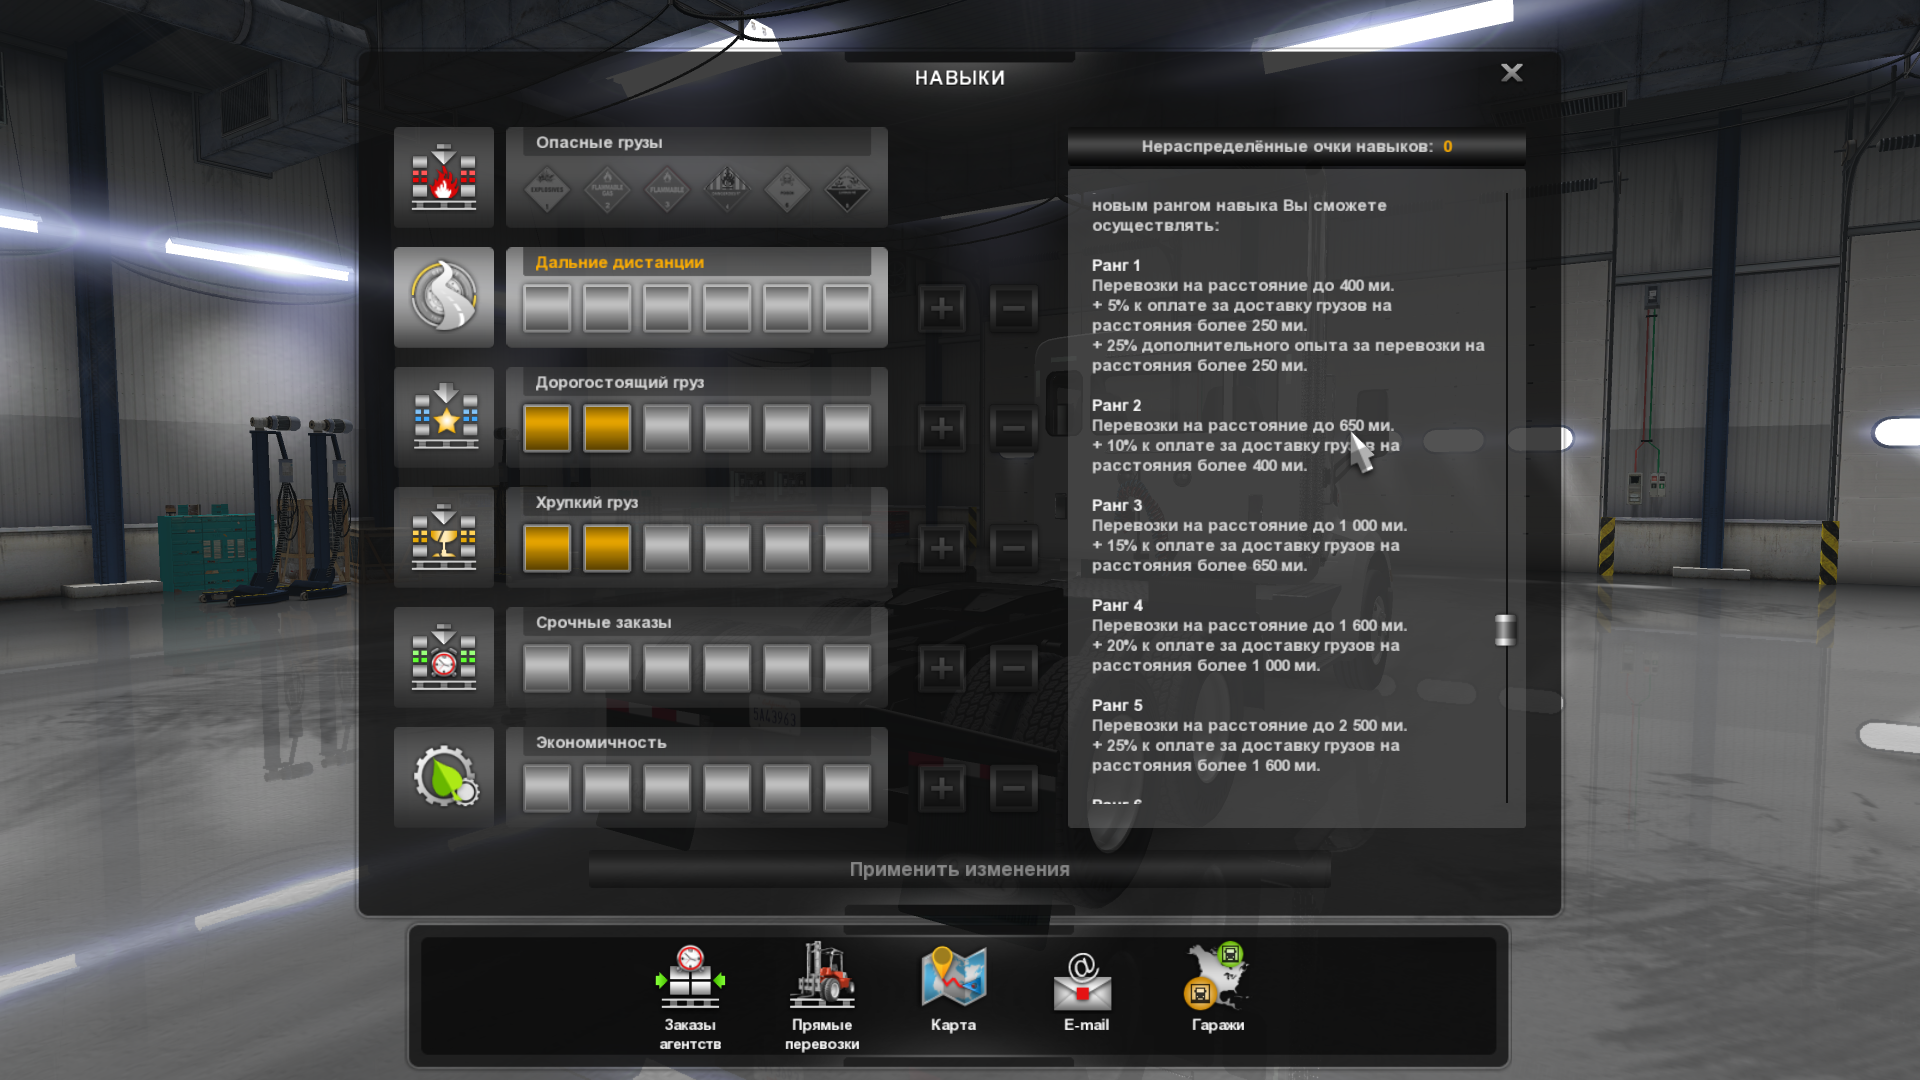
Task: Select the Urgent delivery skill icon
Action: [444, 657]
